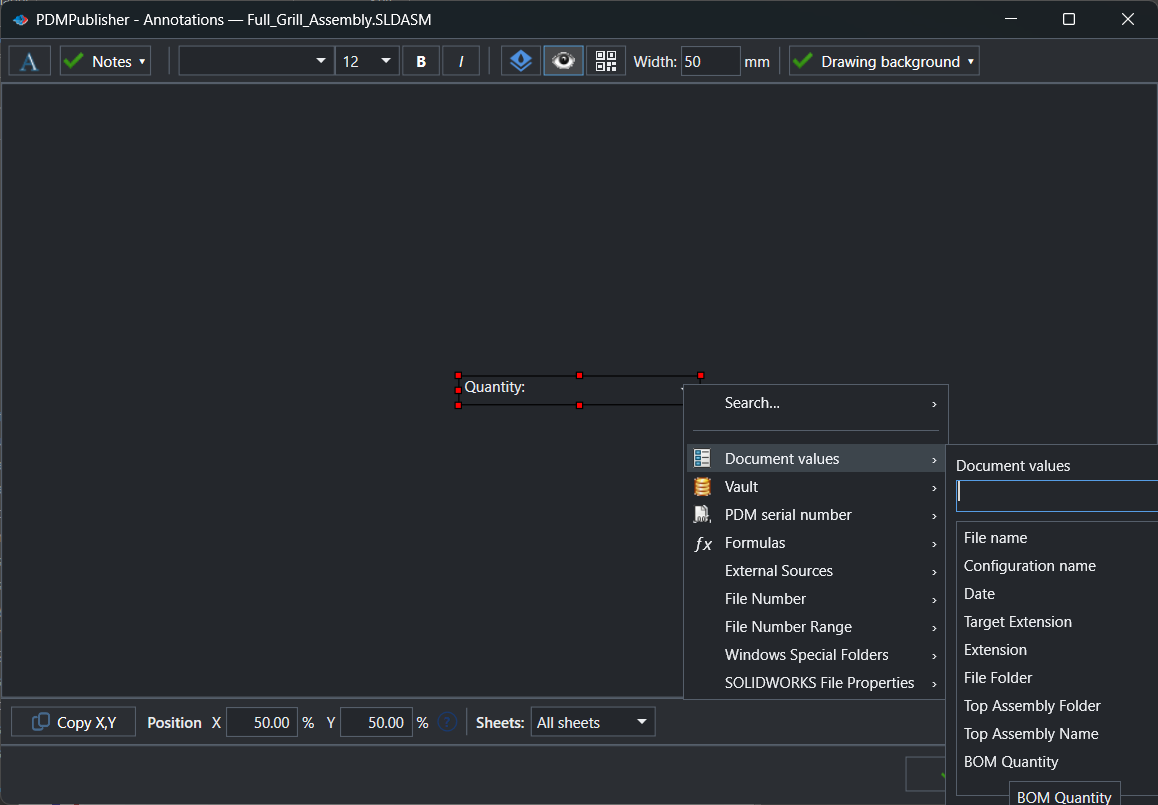This screenshot has width=1158, height=805.
Task: Open SOLIDWORKS File Properties submenu
Action: coord(815,683)
